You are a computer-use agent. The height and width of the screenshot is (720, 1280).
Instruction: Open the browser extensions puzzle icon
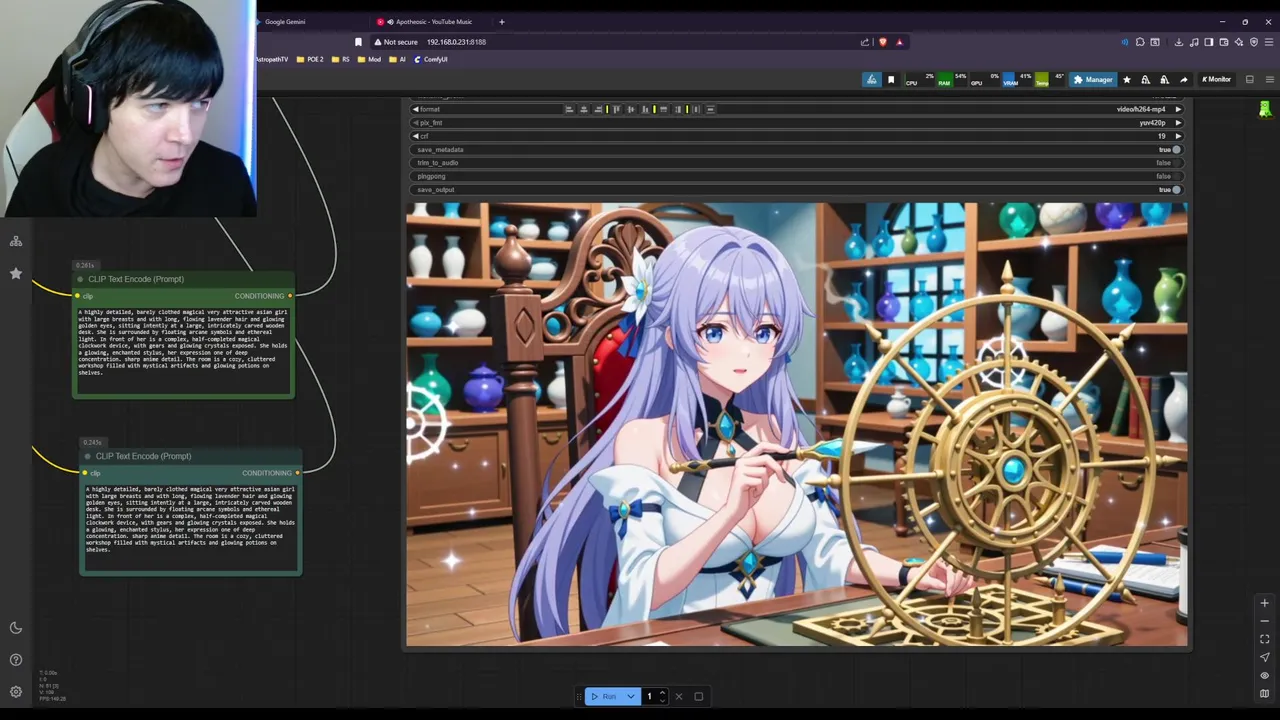(1140, 42)
